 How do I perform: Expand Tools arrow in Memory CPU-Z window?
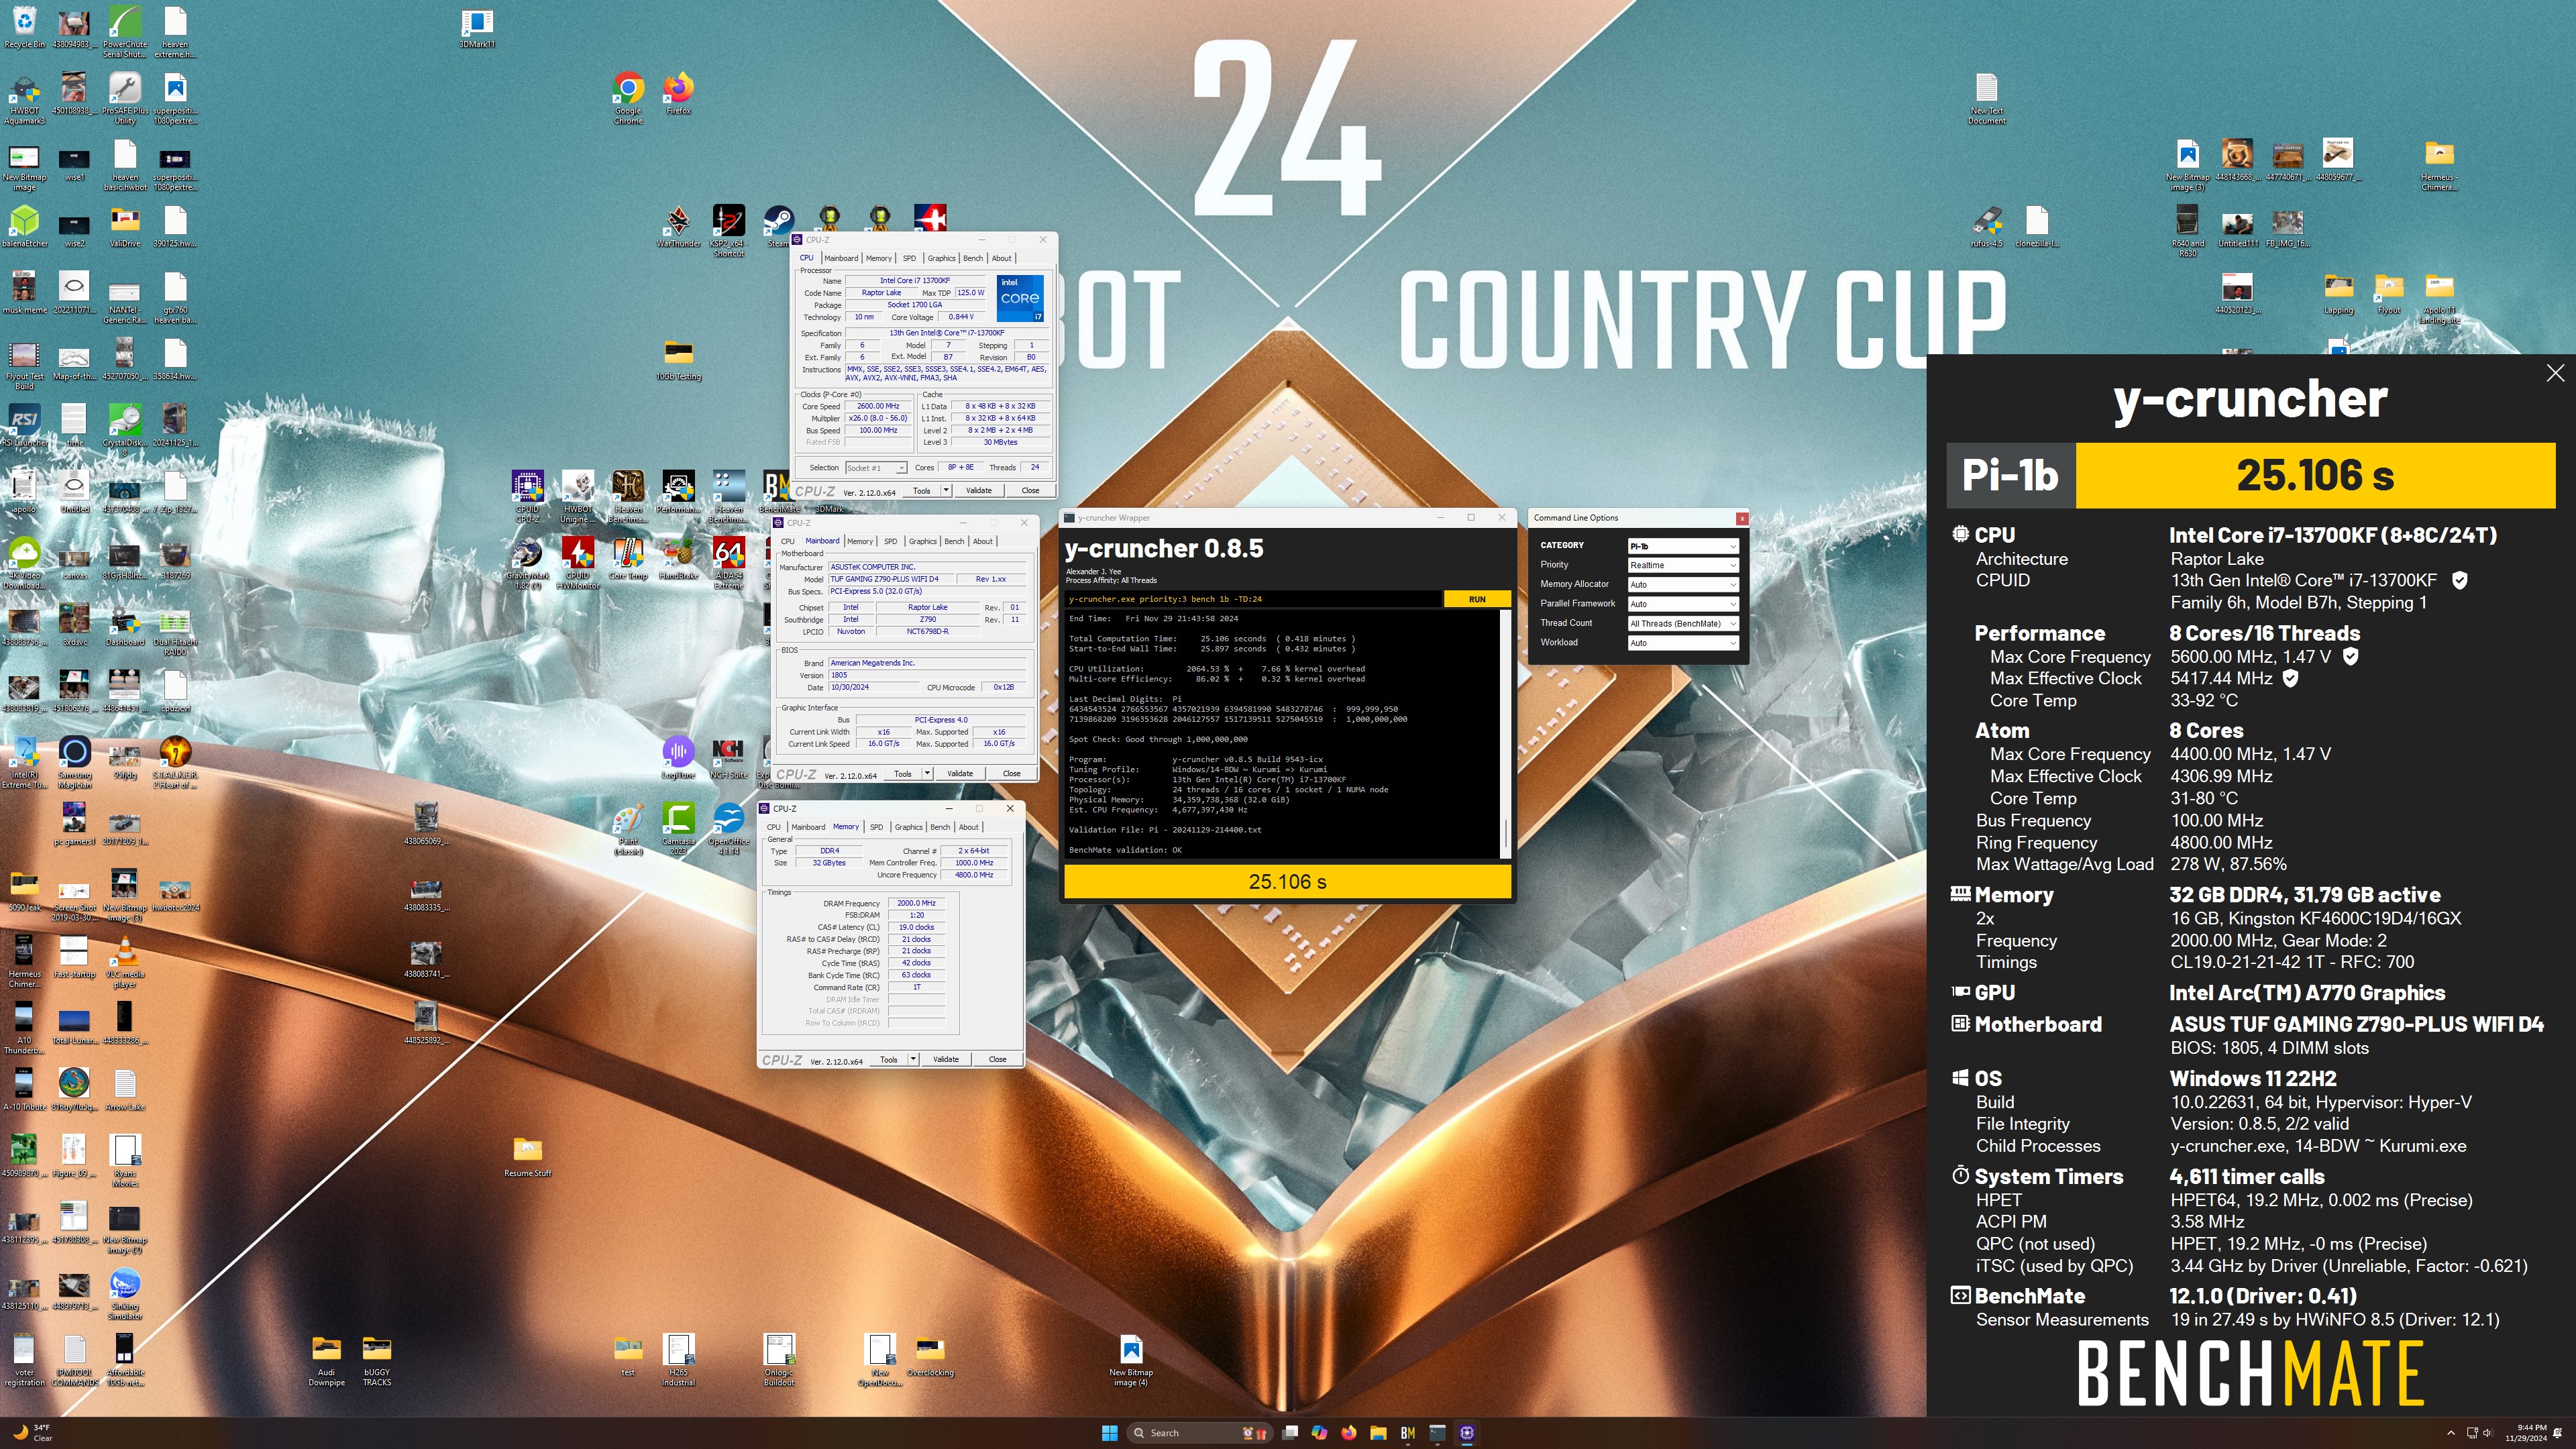point(913,1059)
